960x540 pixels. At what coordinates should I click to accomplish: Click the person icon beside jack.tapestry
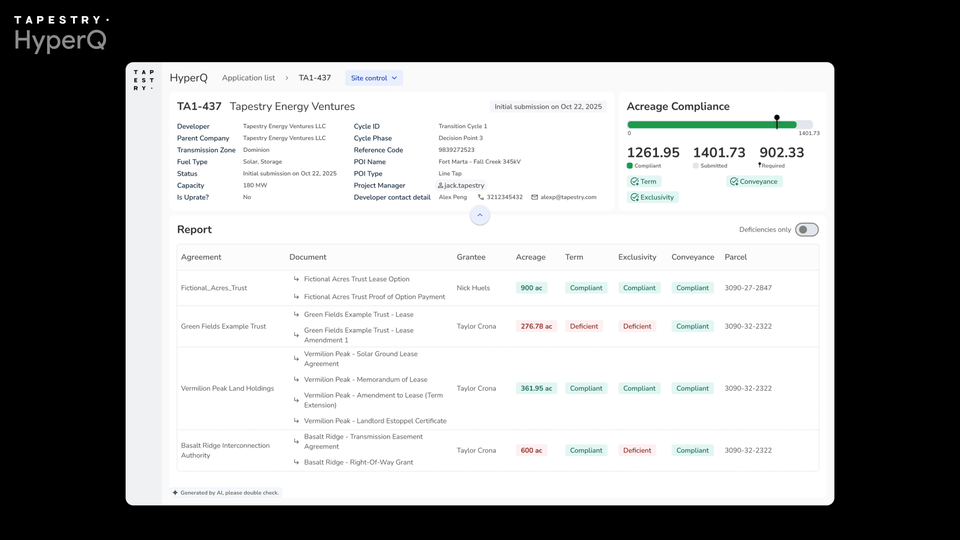(441, 186)
